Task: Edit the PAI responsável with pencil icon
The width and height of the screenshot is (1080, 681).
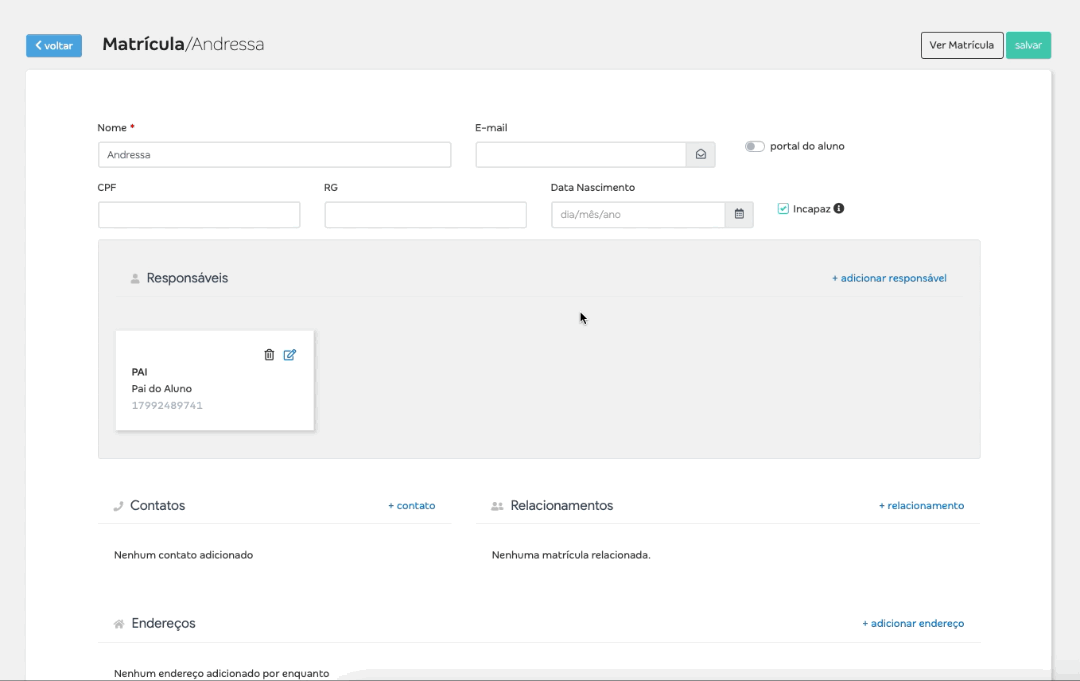Action: [x=290, y=355]
